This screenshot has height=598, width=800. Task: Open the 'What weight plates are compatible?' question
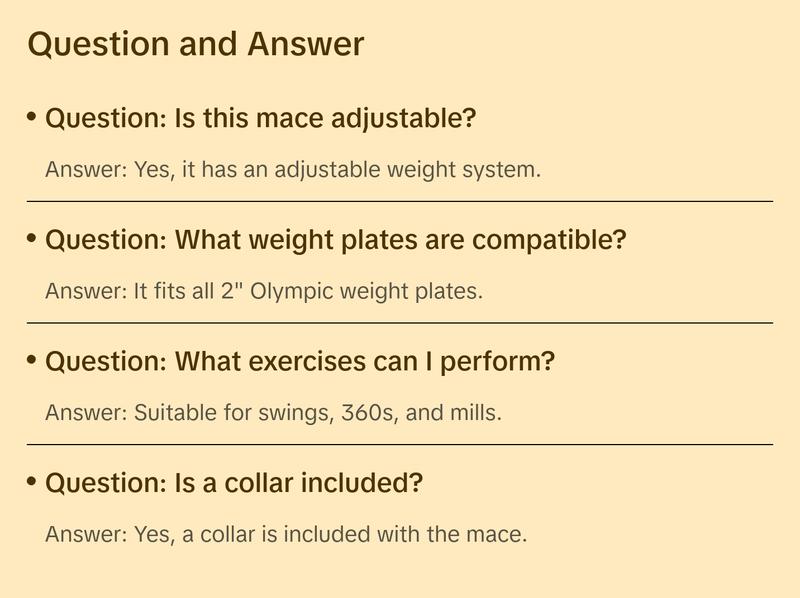(335, 241)
